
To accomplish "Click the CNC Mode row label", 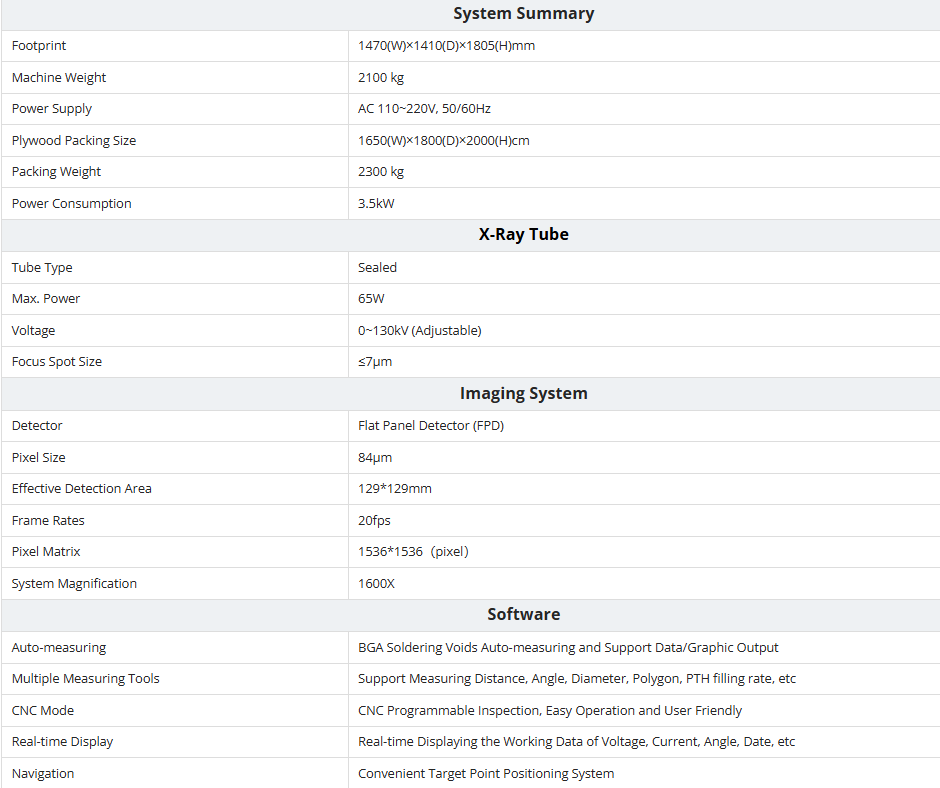I will tap(43, 711).
